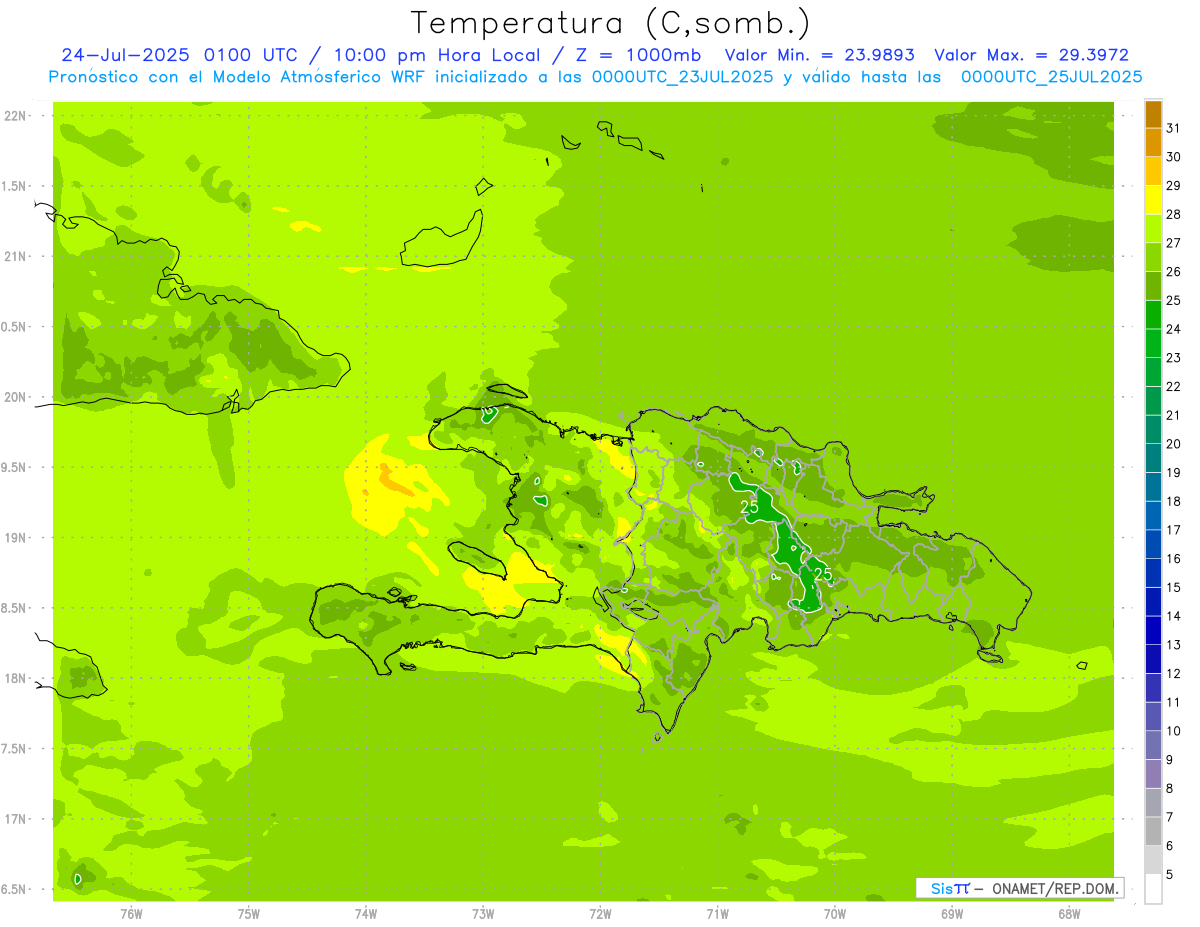Screen dimensions: 1200x927
Task: Click the "21N" latitude axis label
Action: tap(14, 257)
